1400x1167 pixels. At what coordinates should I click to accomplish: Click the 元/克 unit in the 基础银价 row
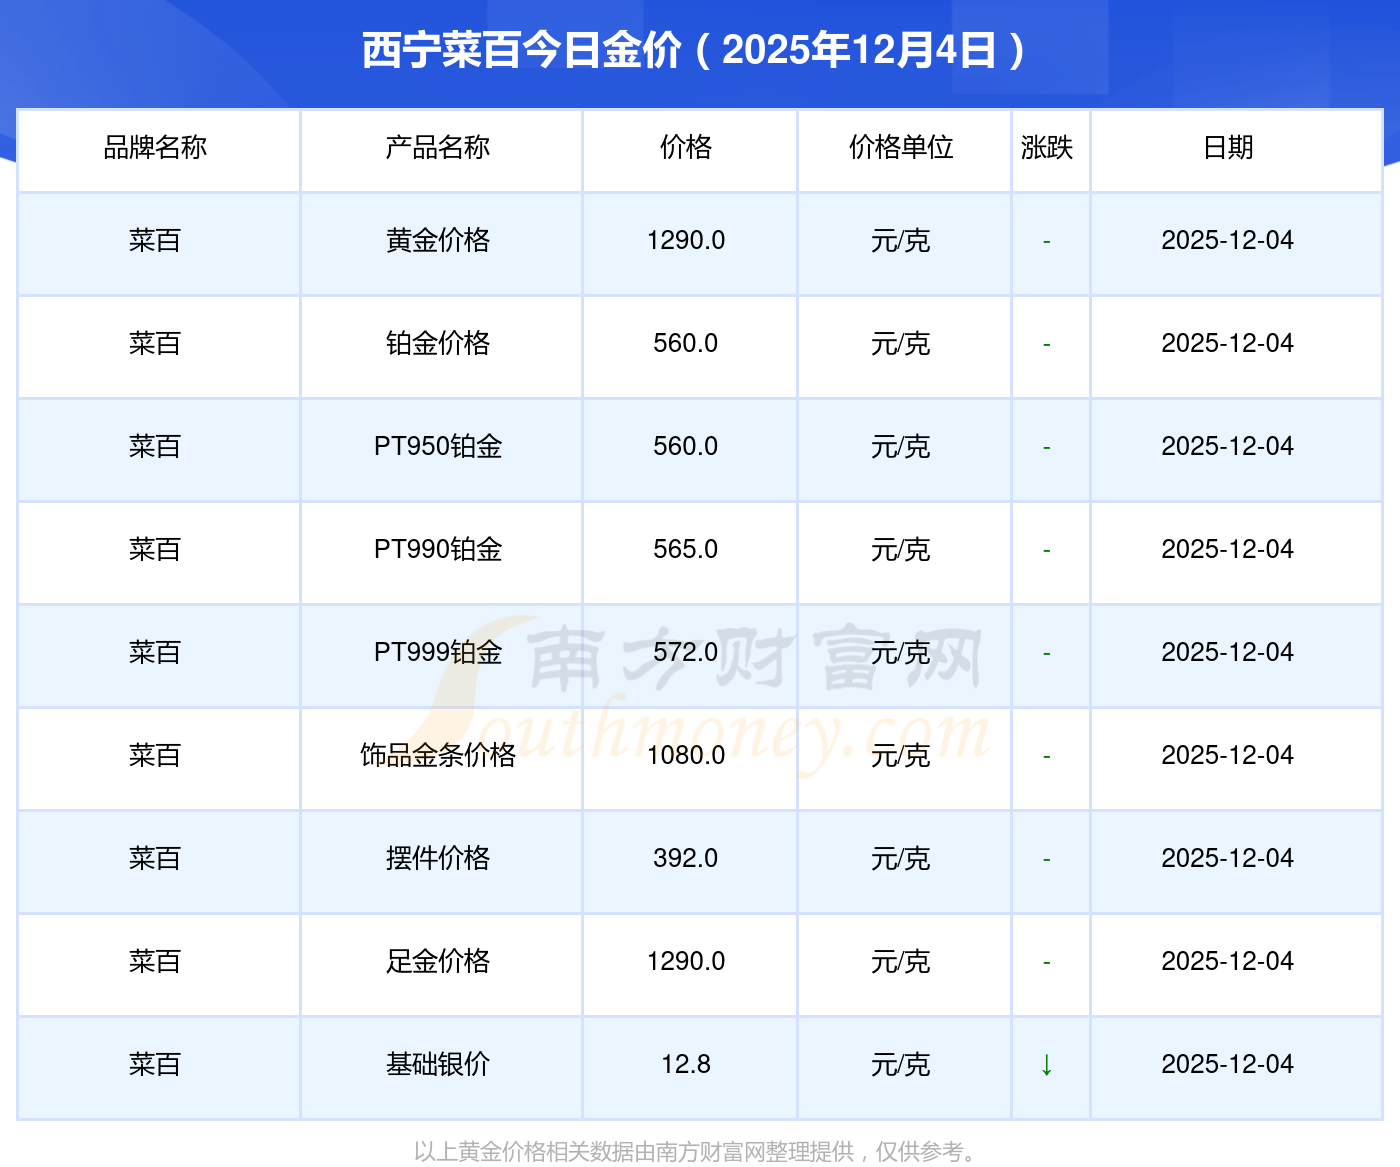pos(901,1065)
